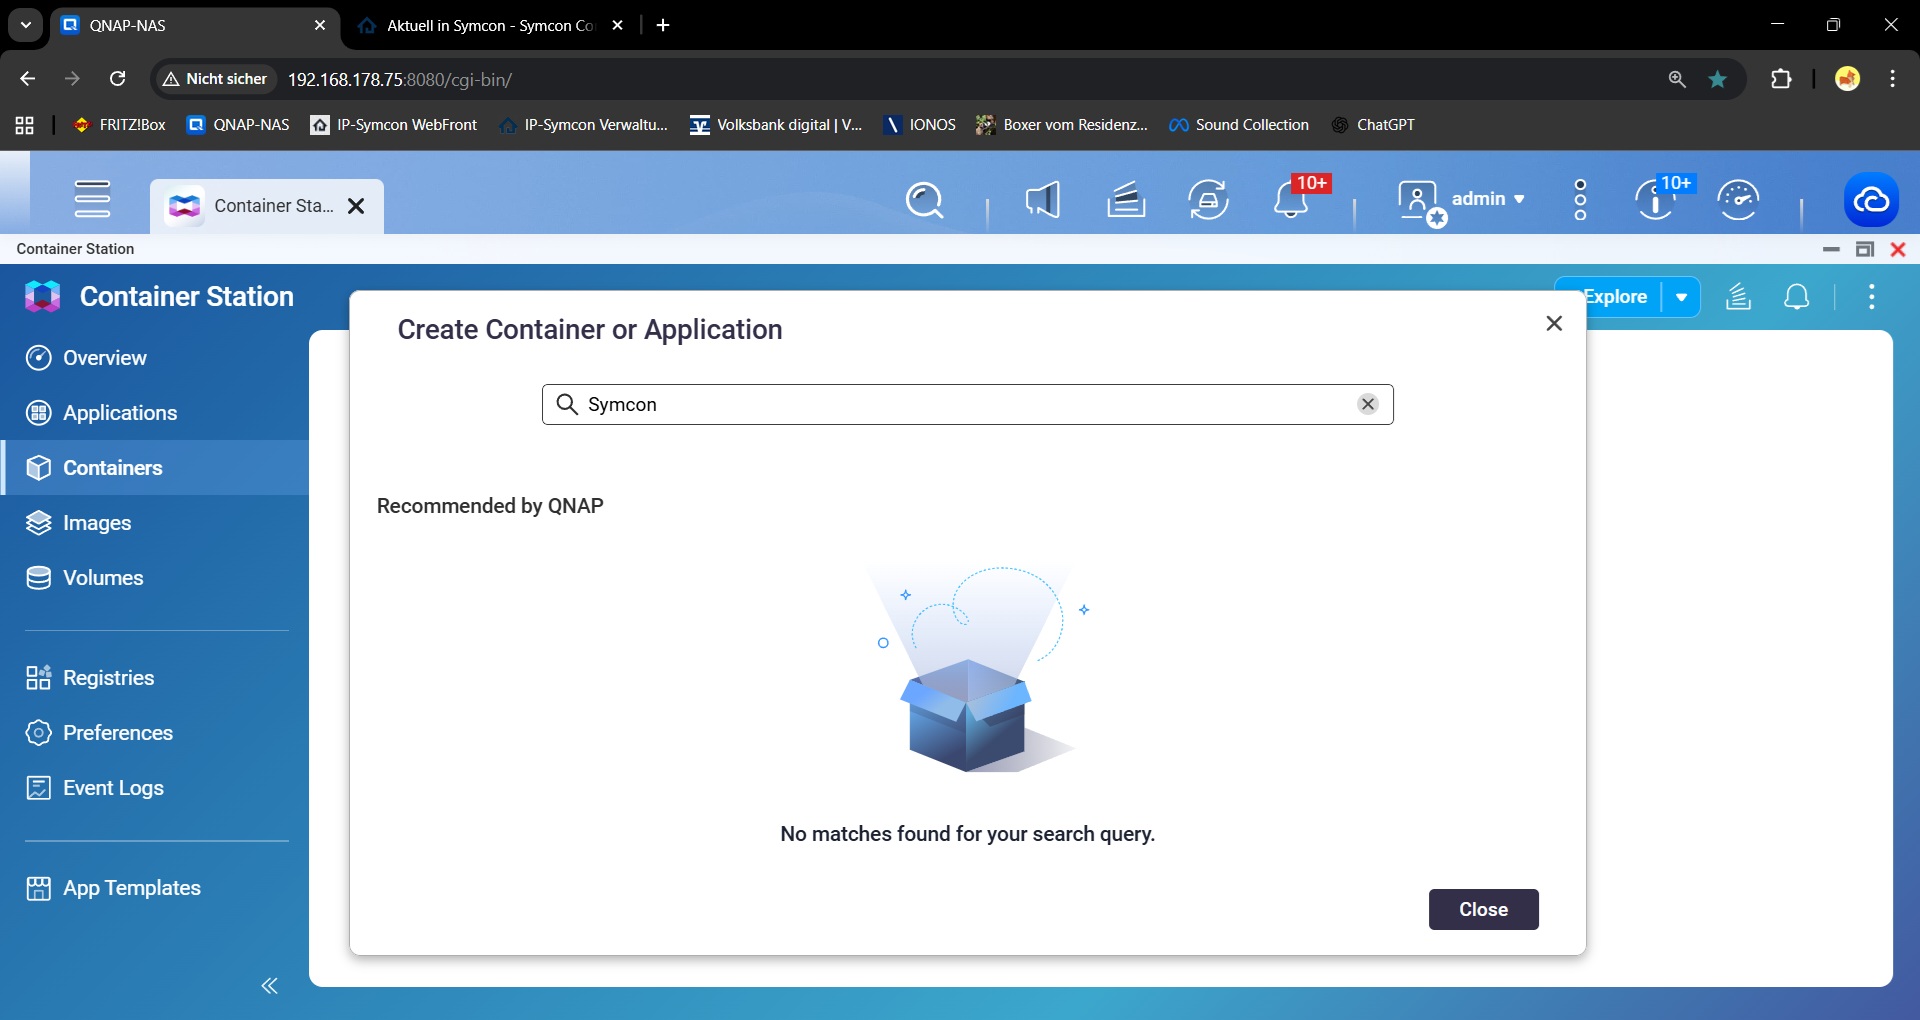The height and width of the screenshot is (1020, 1920).
Task: Click the Close button in dialog
Action: pos(1483,909)
